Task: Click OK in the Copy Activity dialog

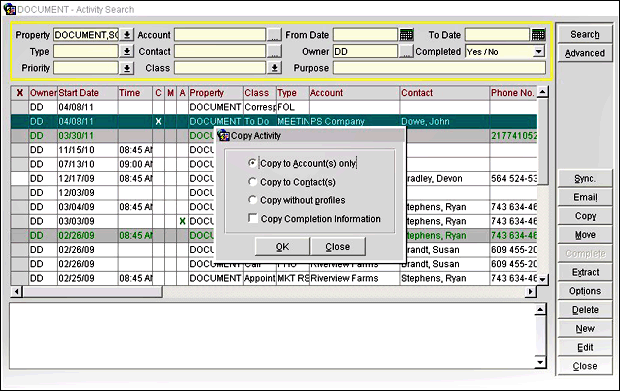Action: coord(282,247)
